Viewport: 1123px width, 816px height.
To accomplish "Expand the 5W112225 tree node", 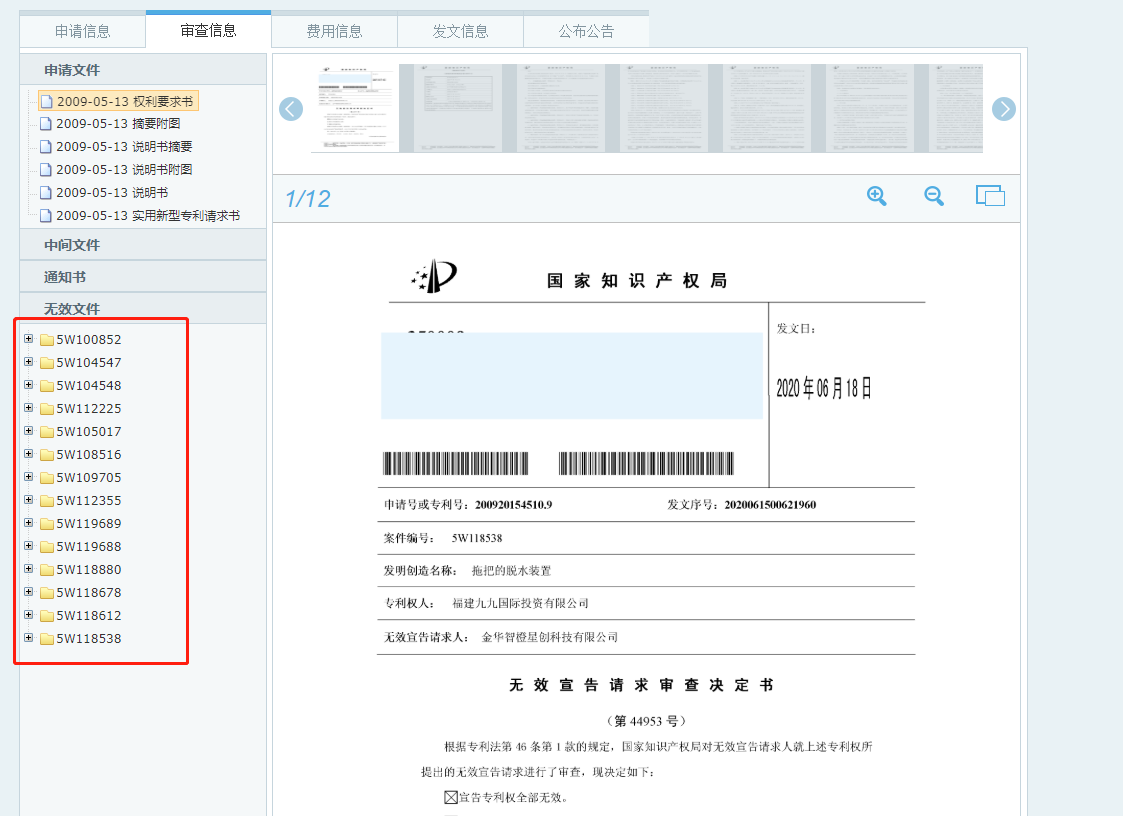I will click(29, 408).
